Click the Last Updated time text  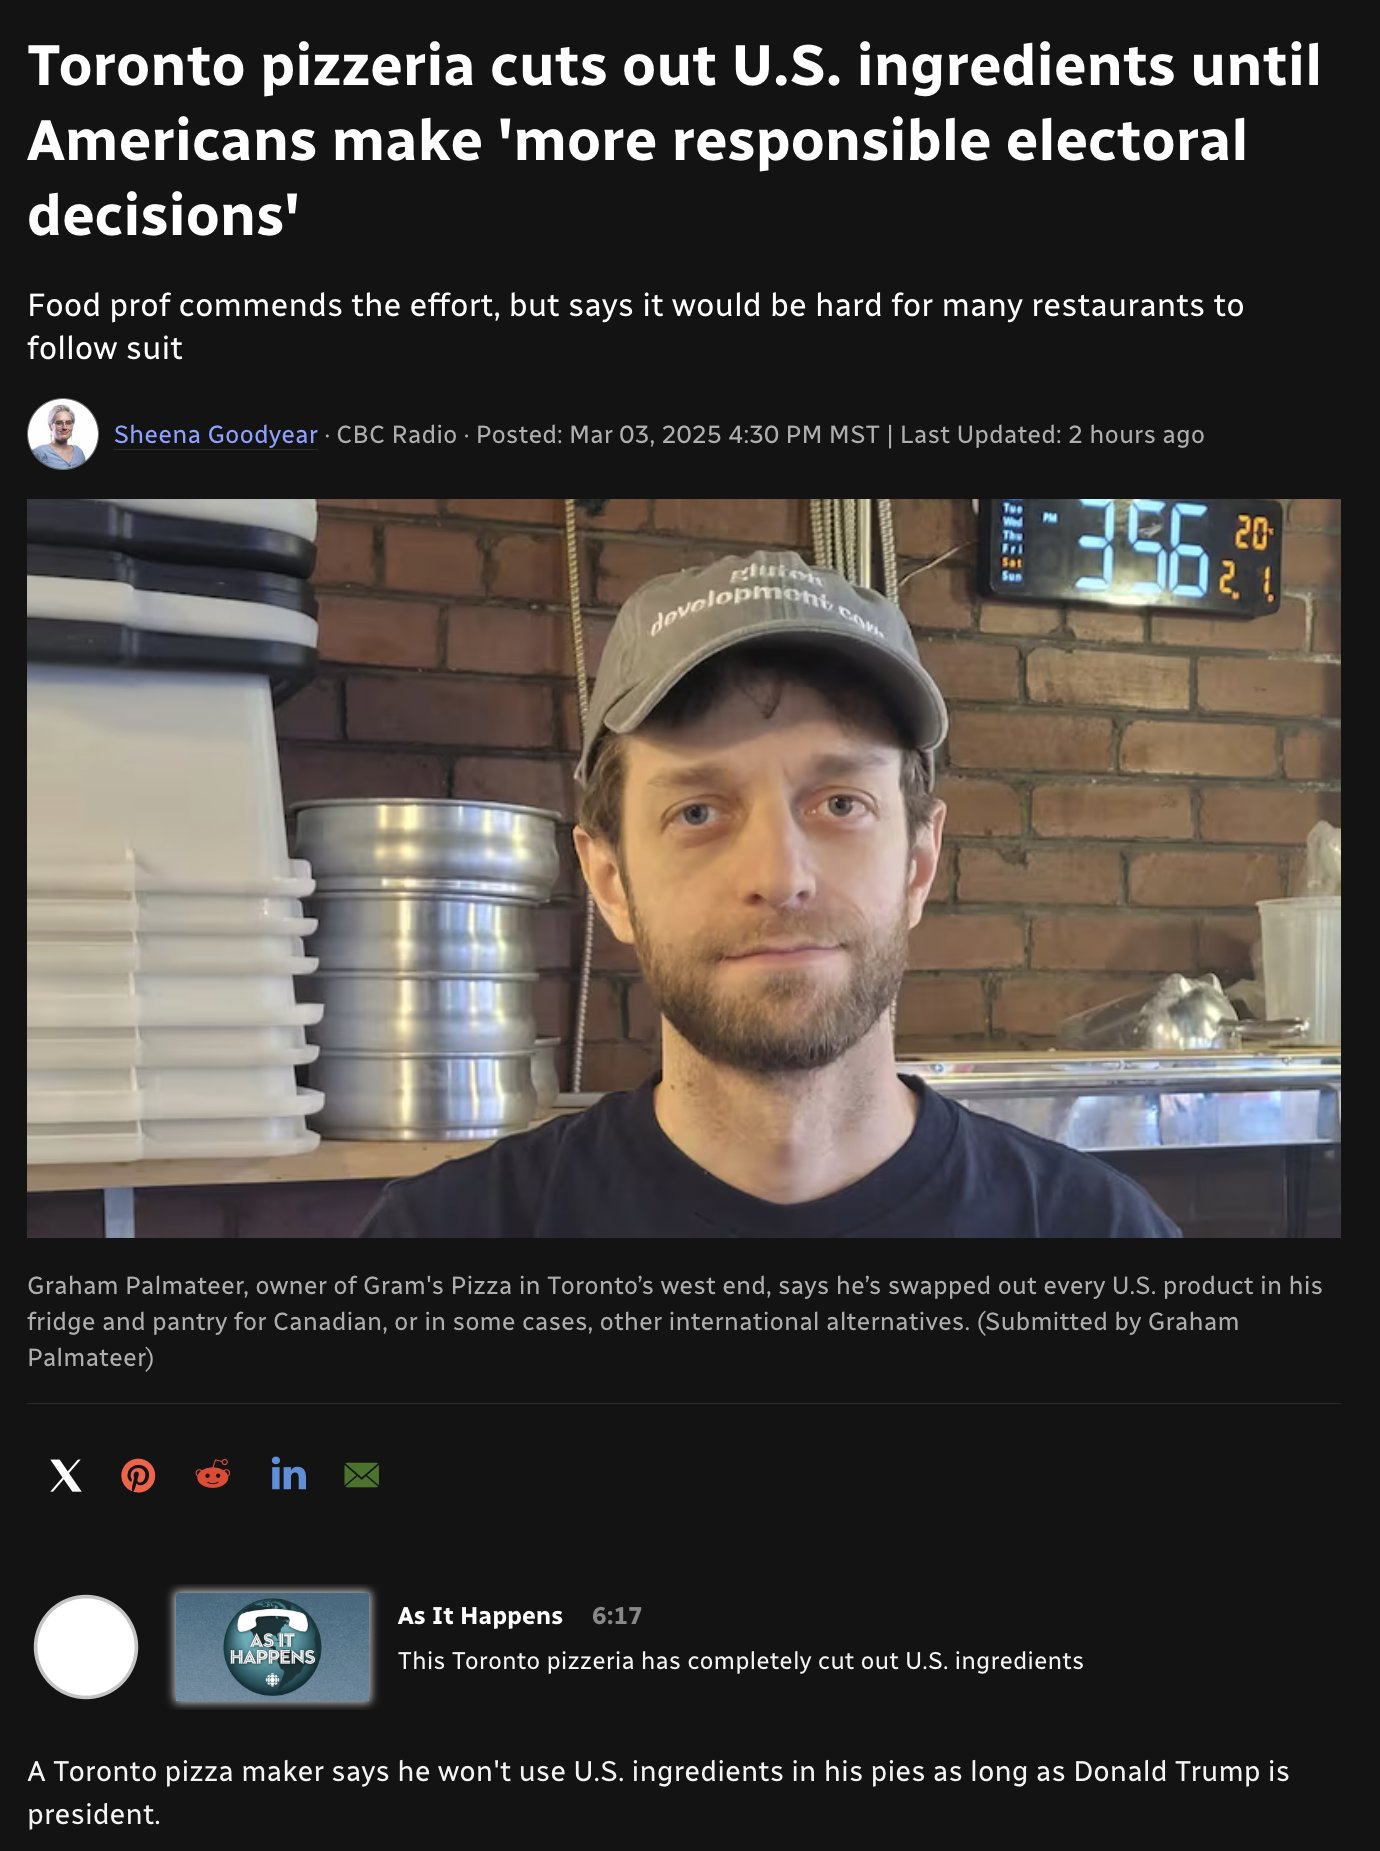[1052, 435]
